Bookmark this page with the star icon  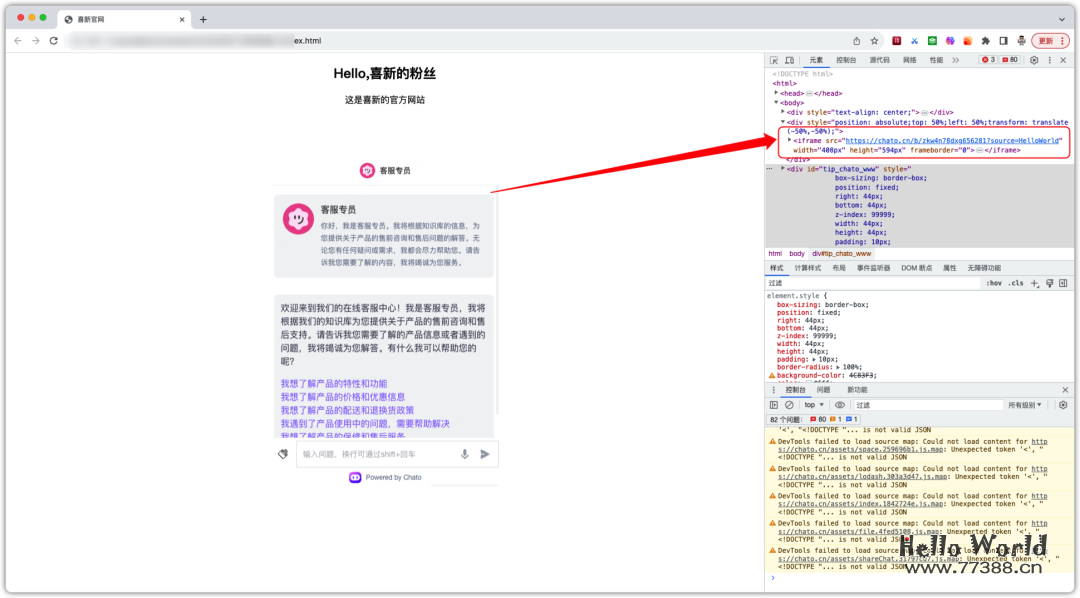tap(874, 41)
